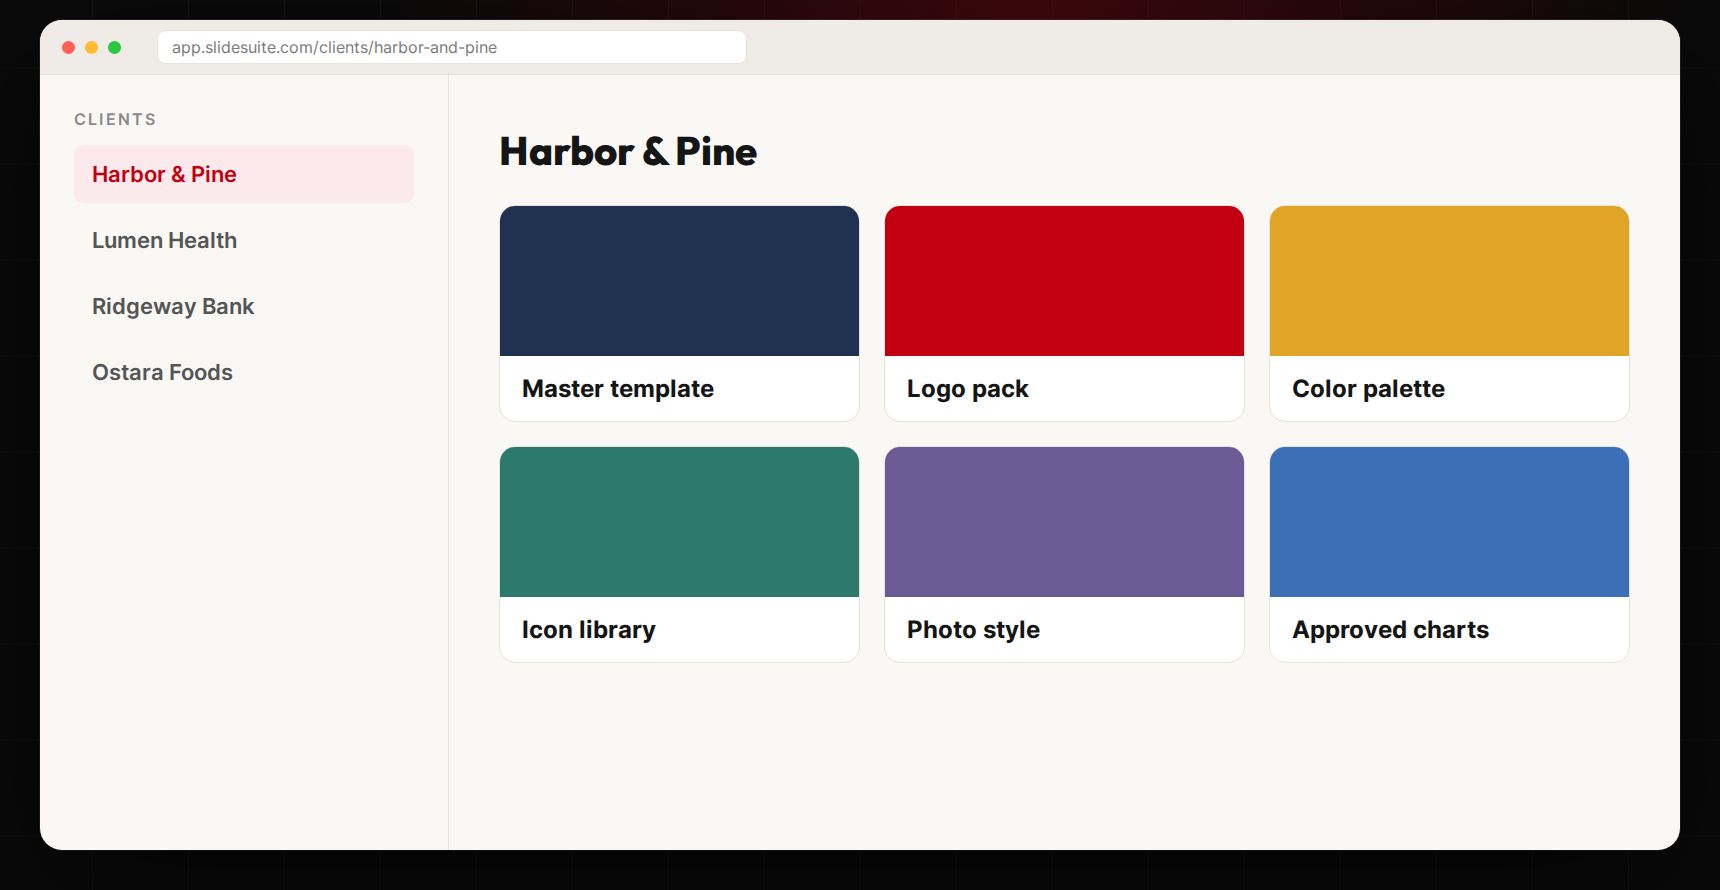The image size is (1720, 890).
Task: Open the Master template card thumbnail
Action: coord(679,281)
